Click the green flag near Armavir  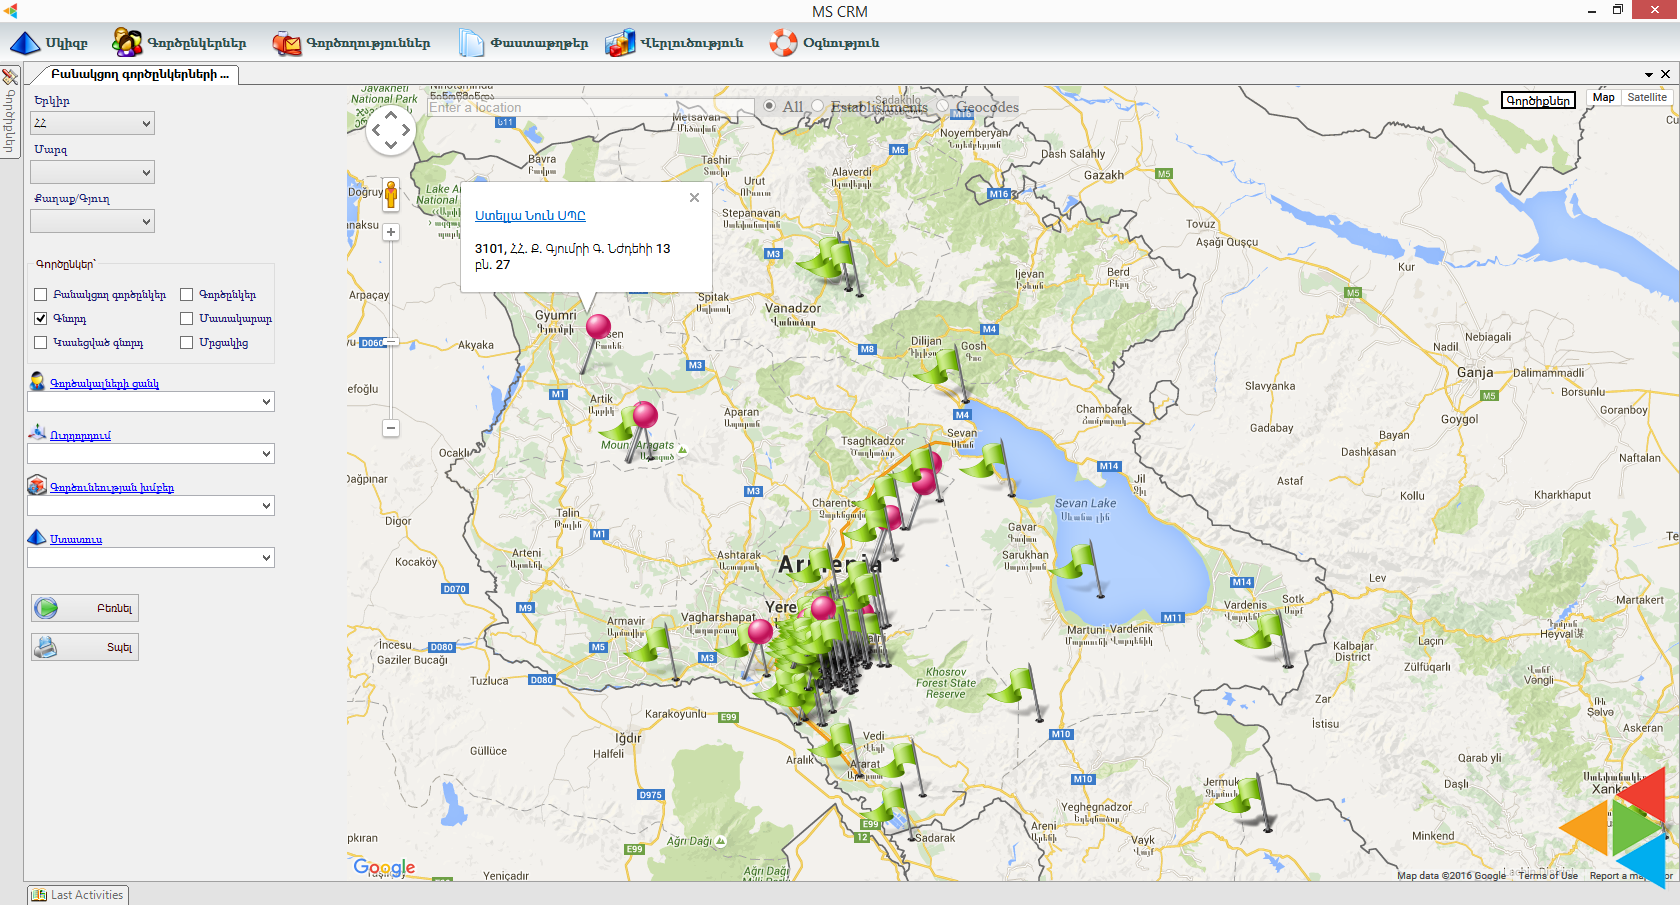655,644
